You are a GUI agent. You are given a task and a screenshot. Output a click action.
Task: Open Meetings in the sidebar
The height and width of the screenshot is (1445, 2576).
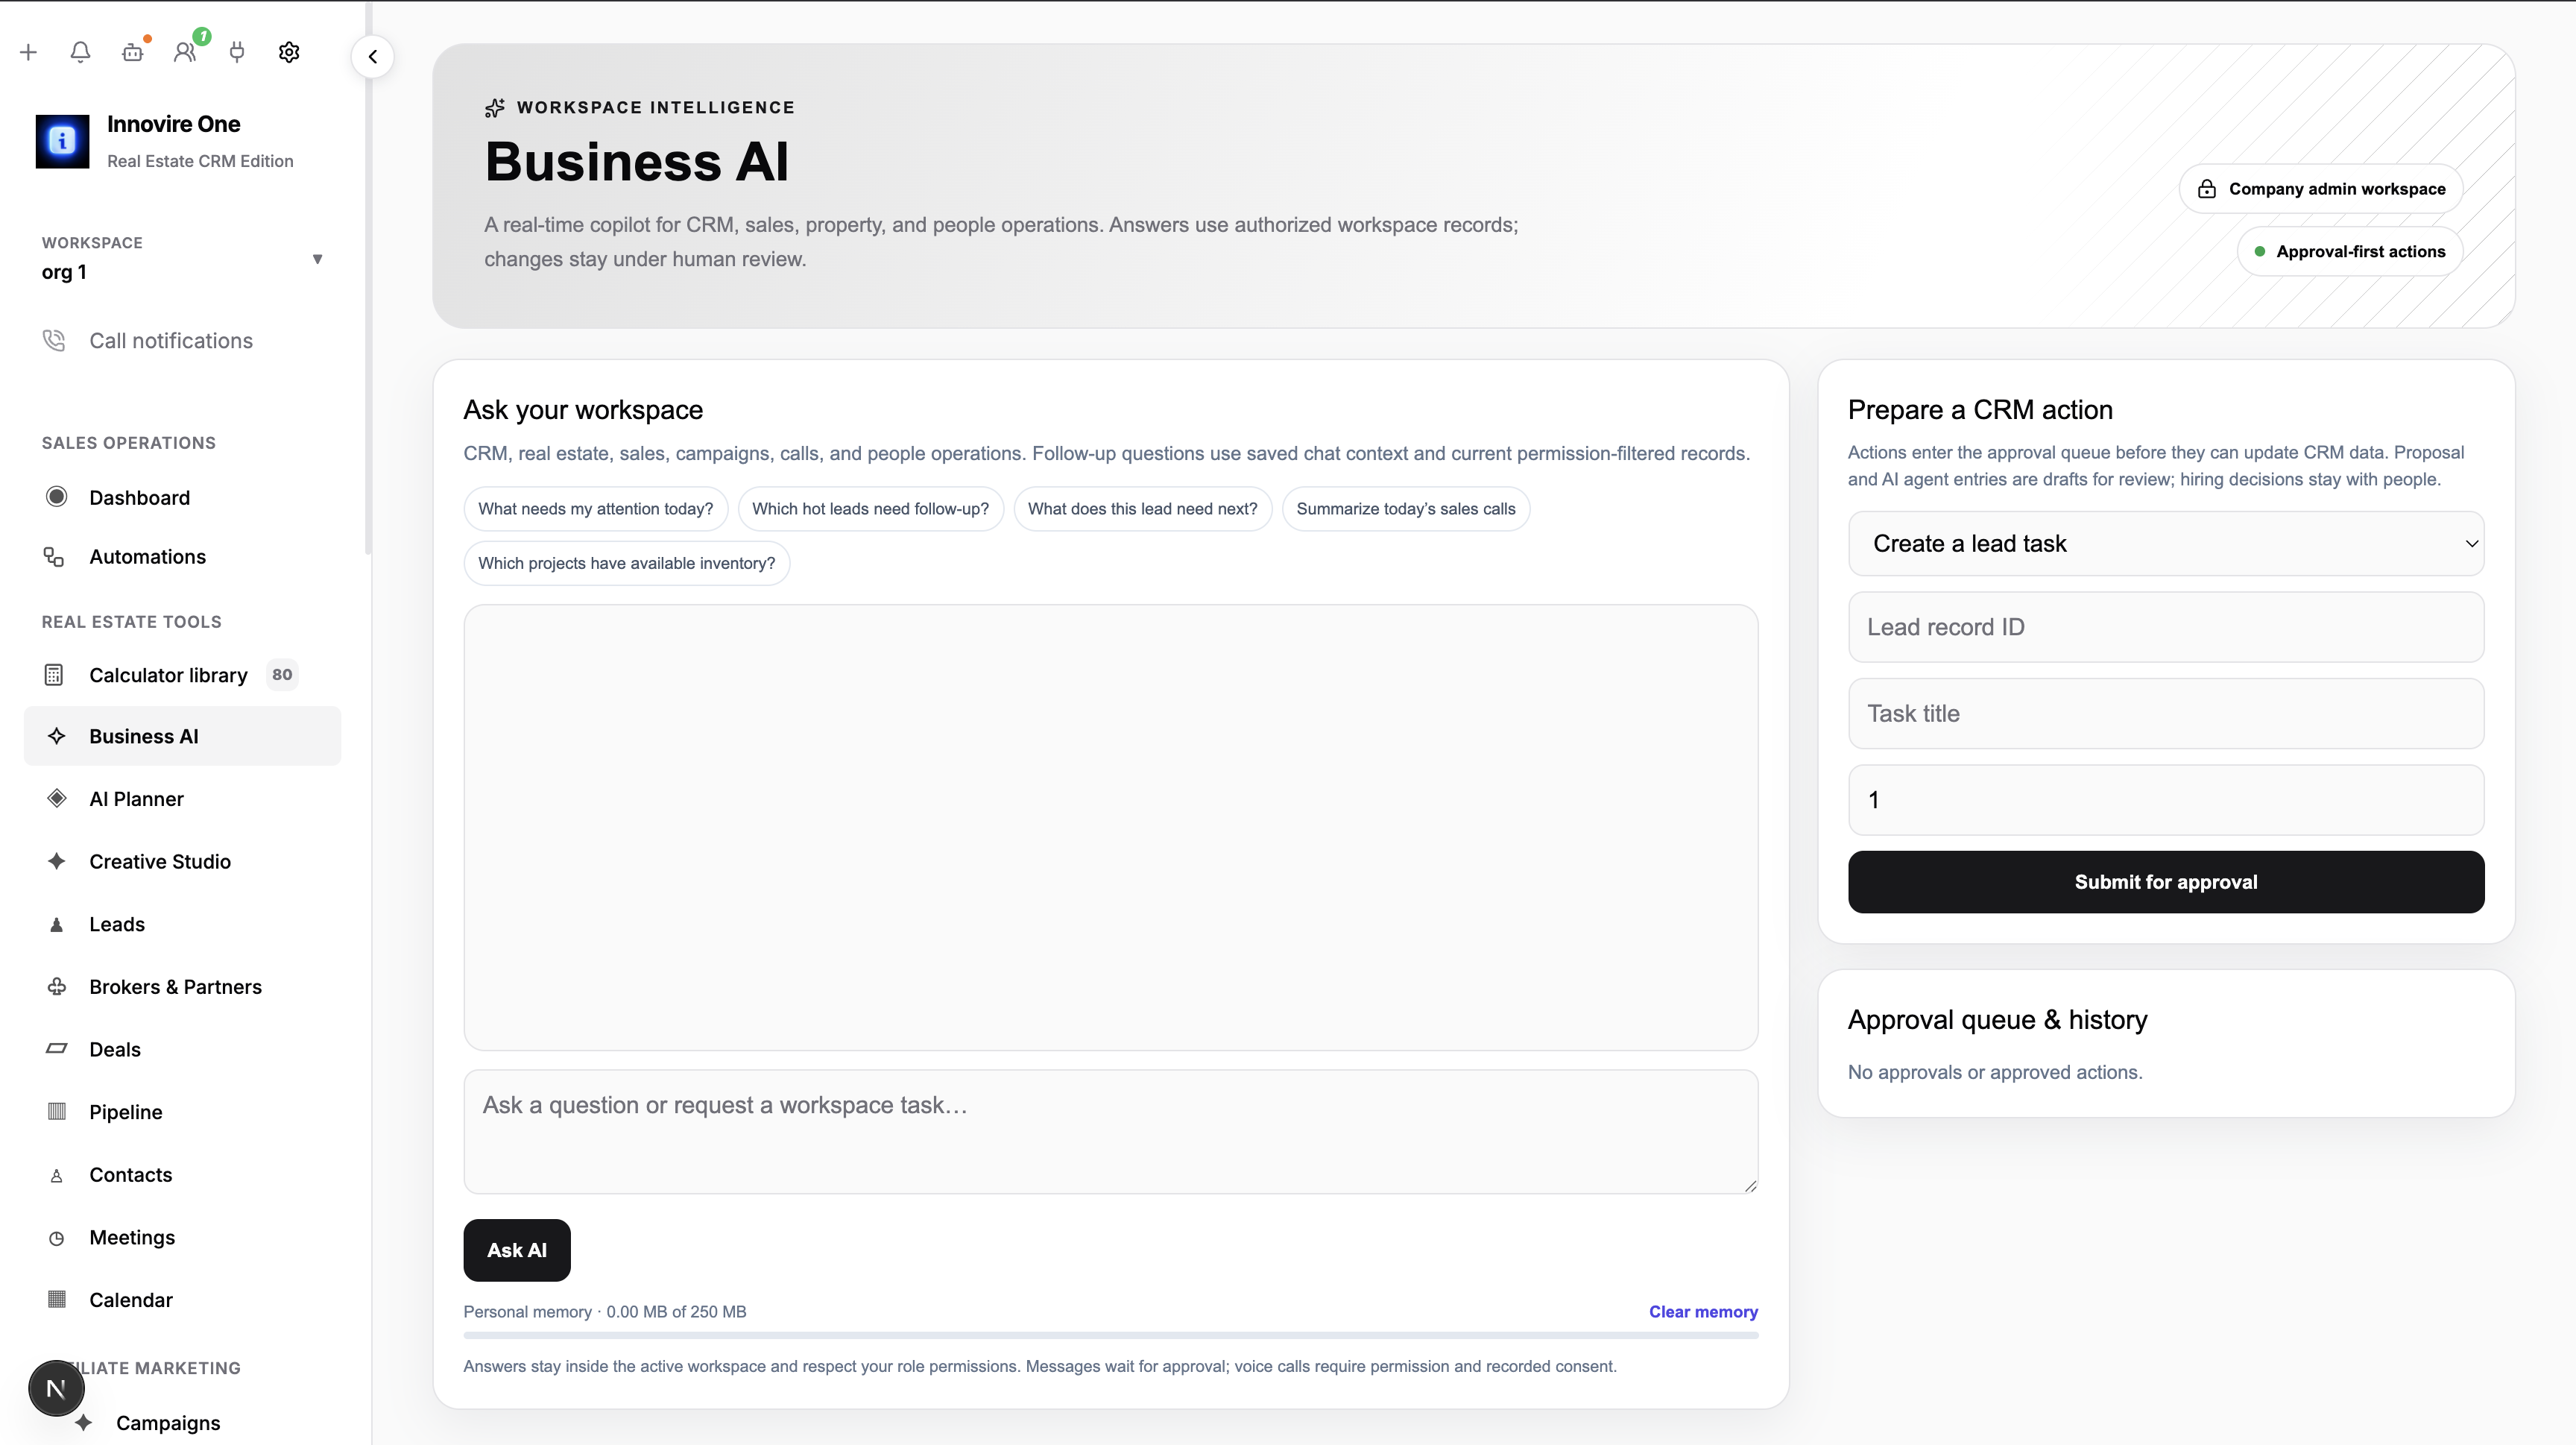click(183, 1237)
